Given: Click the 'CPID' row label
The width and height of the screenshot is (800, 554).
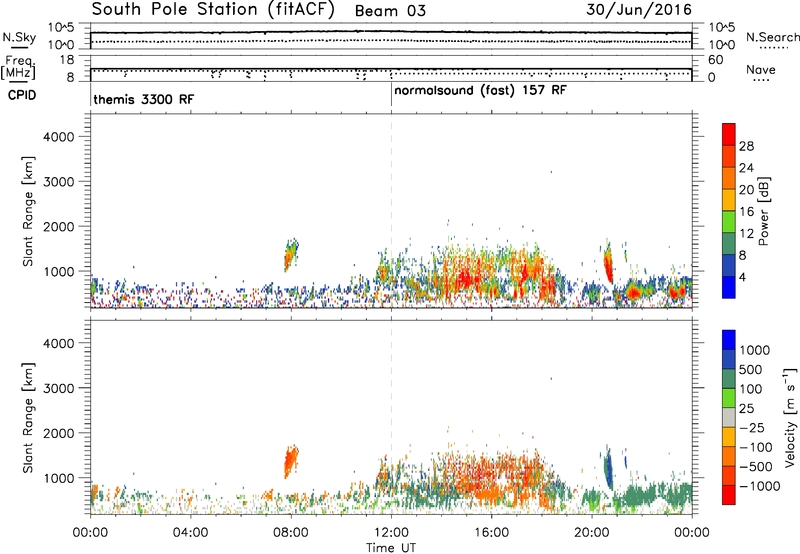Looking at the screenshot, I should coord(22,95).
